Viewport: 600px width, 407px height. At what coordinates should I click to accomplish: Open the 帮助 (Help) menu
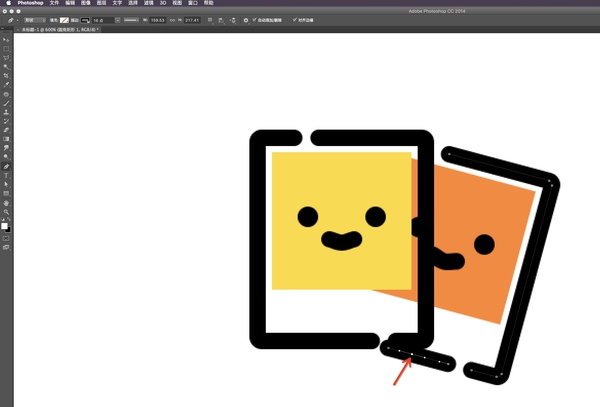point(209,3)
